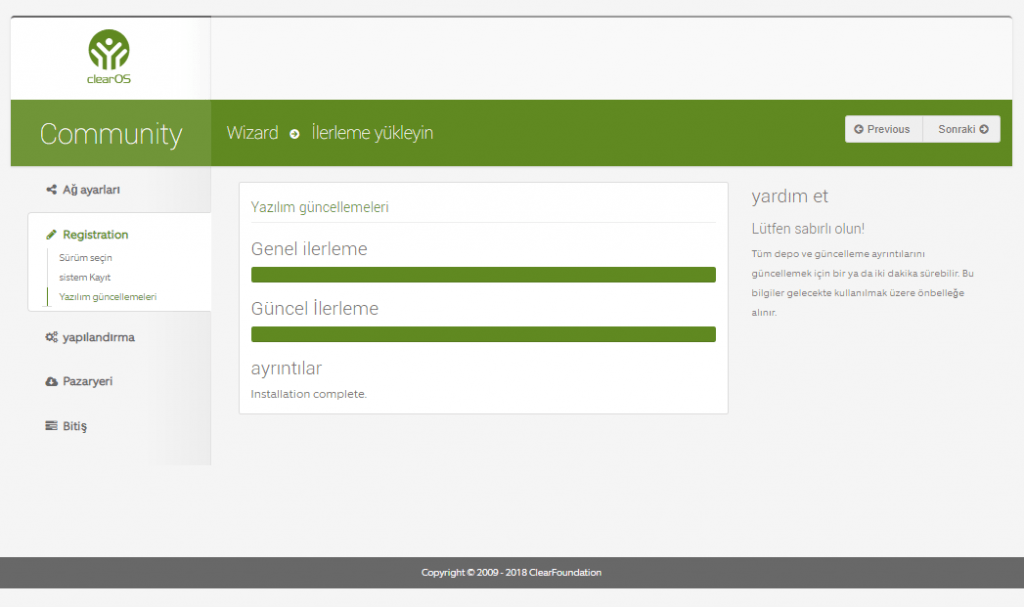Select Yazılım güncellemeleri sub-step
The height and width of the screenshot is (607, 1024).
coord(107,297)
